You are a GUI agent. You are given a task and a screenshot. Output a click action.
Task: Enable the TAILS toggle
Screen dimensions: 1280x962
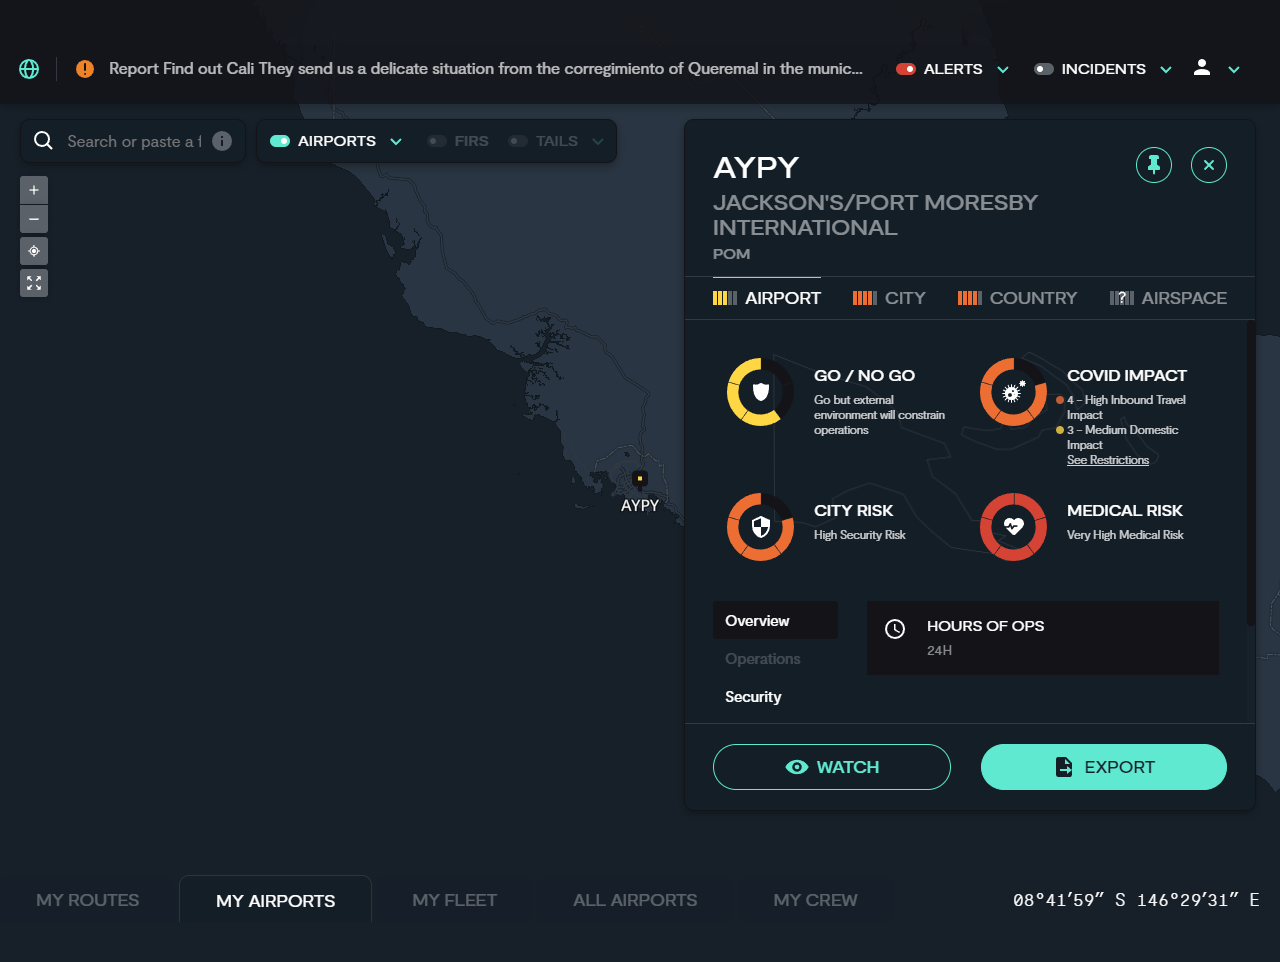pyautogui.click(x=518, y=141)
